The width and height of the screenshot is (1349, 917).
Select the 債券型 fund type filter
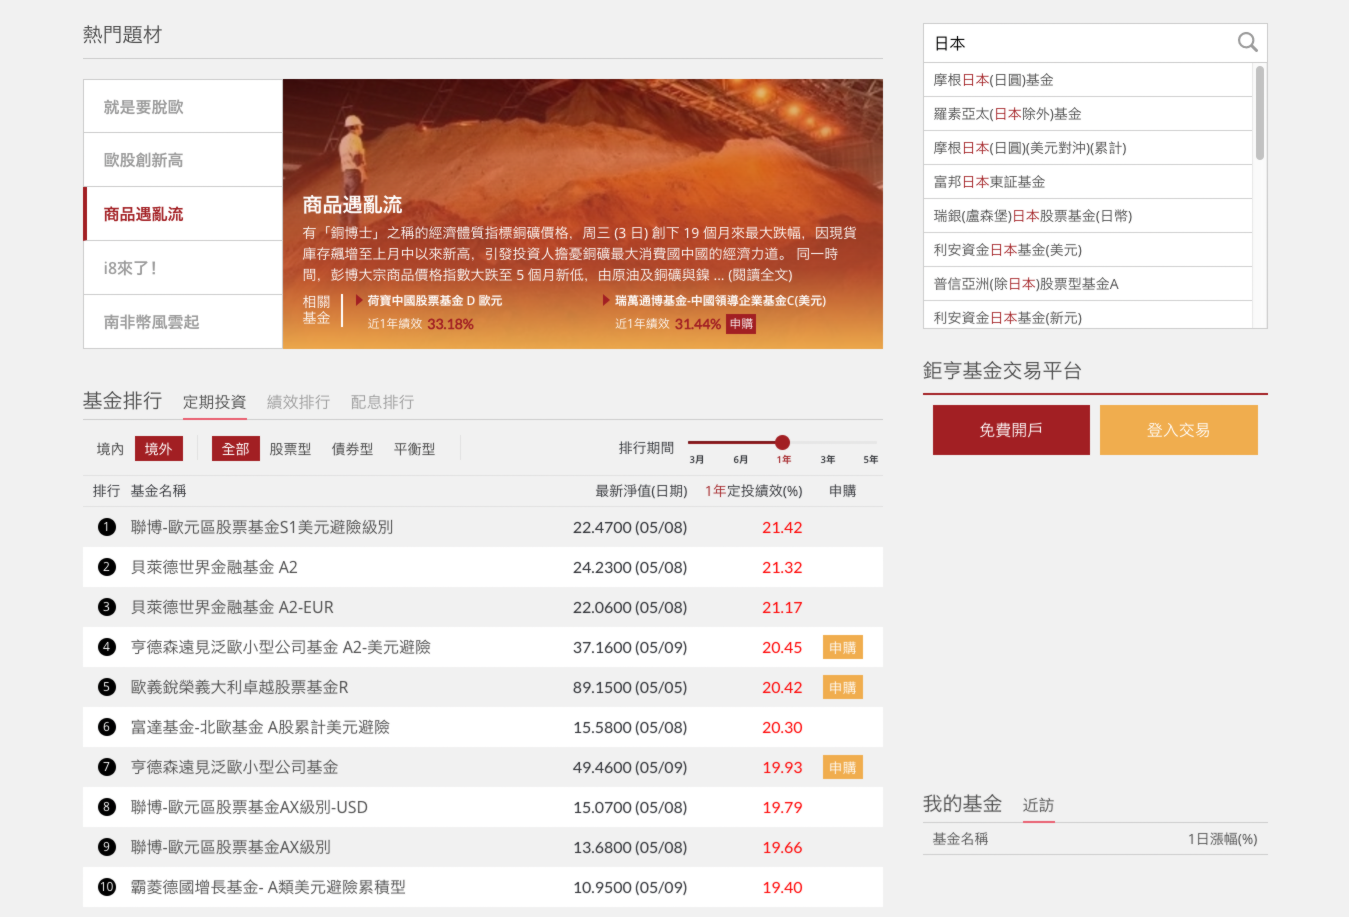(x=352, y=449)
